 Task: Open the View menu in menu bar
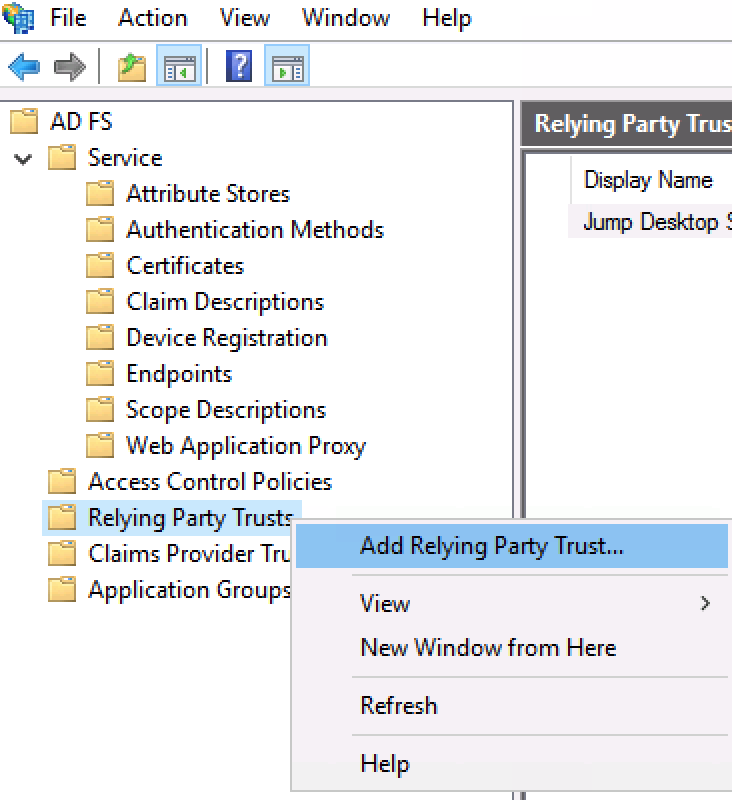[244, 18]
